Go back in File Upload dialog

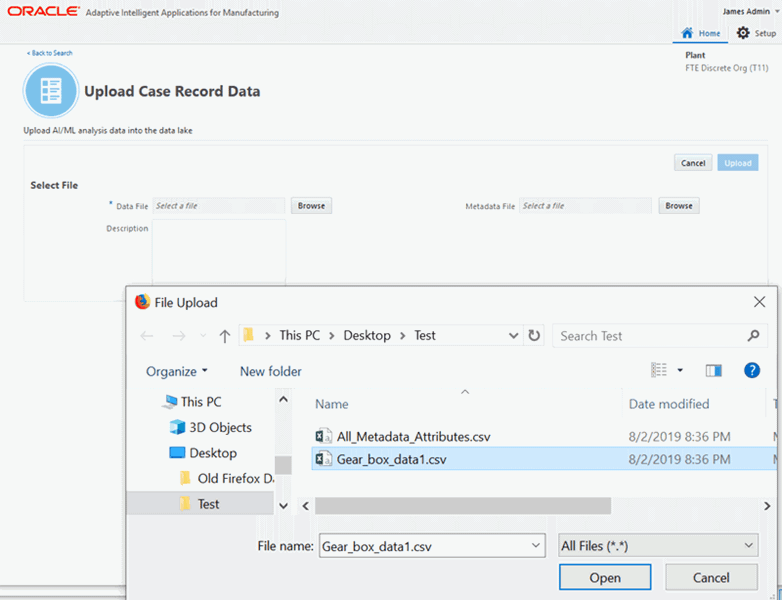pos(147,336)
